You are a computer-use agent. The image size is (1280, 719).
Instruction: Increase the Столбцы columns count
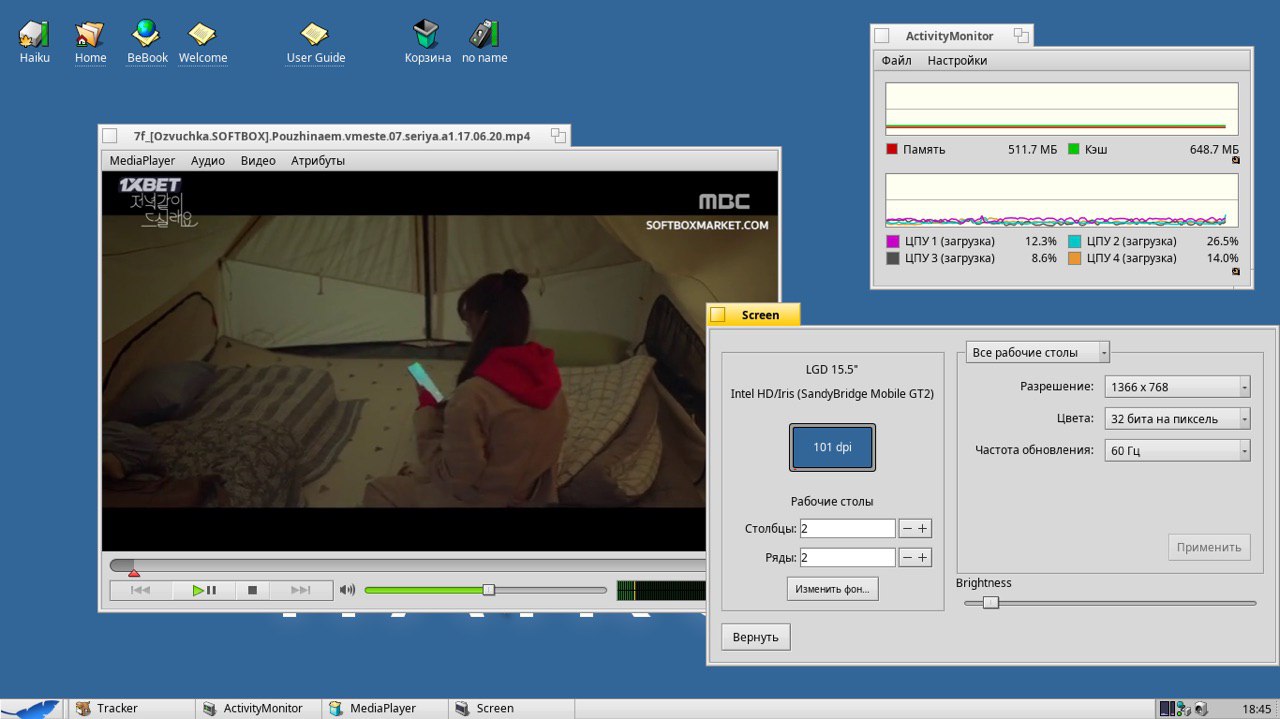(x=923, y=528)
